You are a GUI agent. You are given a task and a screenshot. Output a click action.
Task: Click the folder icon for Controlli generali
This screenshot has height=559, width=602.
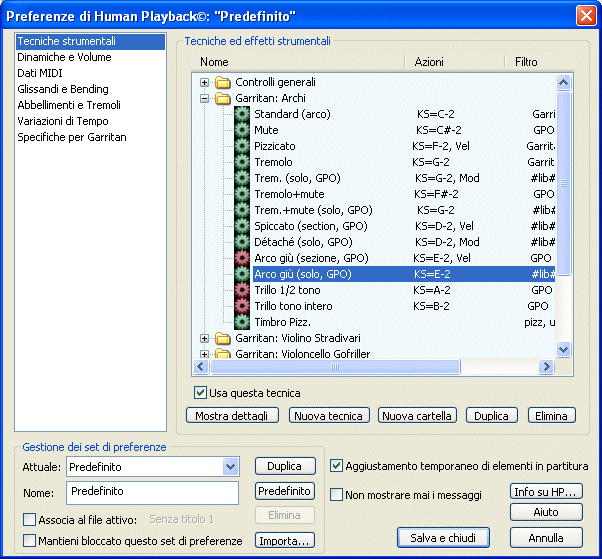pos(222,82)
